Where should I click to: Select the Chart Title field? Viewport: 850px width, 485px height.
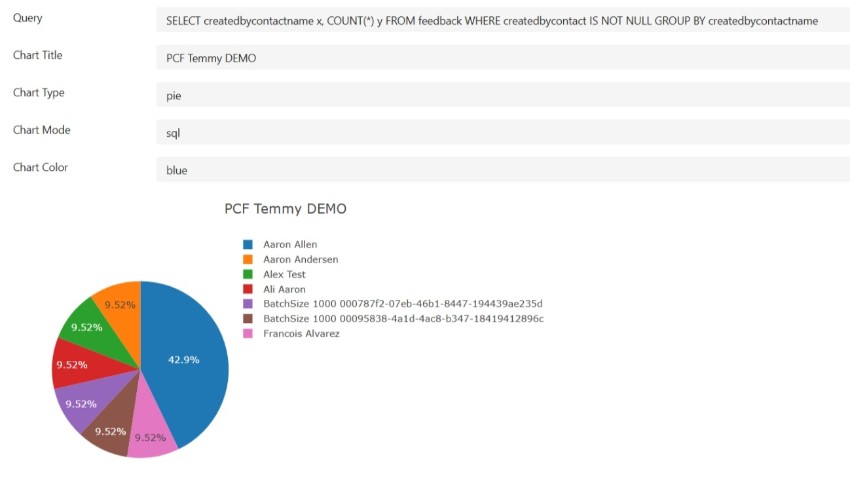click(503, 57)
